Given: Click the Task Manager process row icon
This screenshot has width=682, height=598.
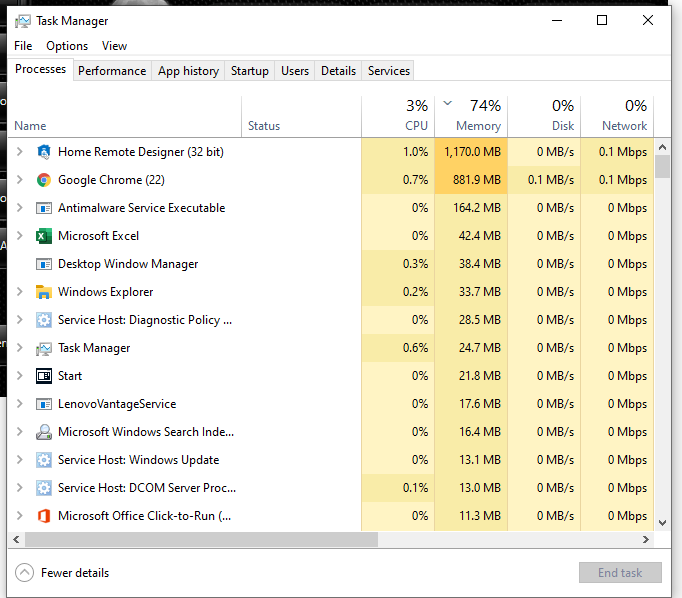Looking at the screenshot, I should 43,348.
